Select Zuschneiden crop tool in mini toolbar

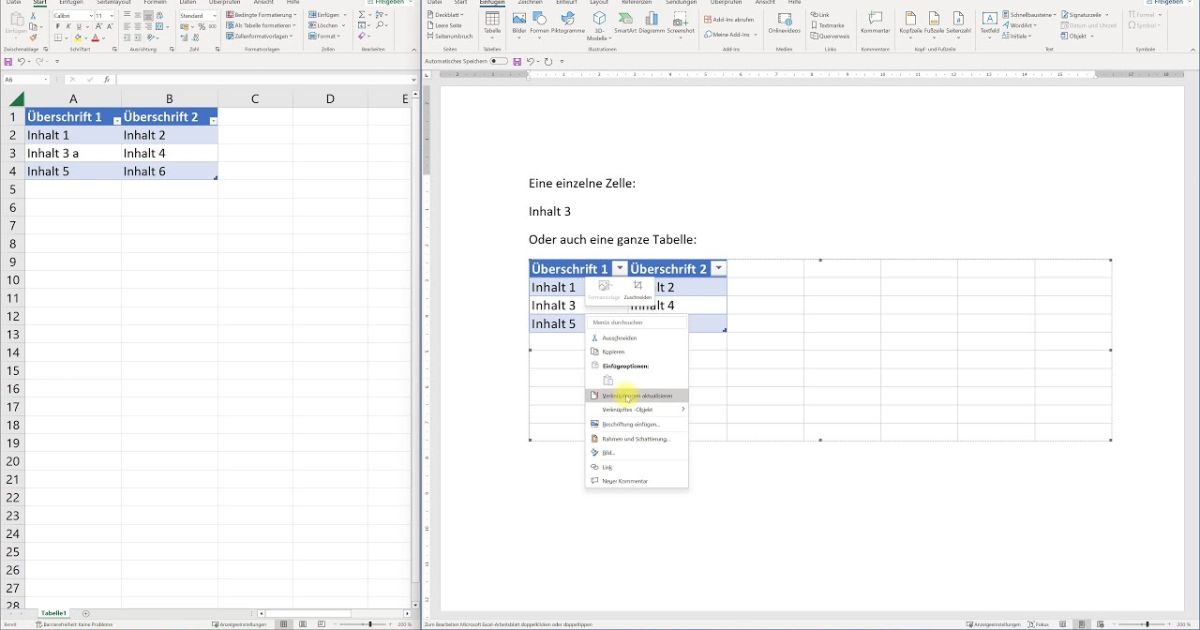coord(637,289)
